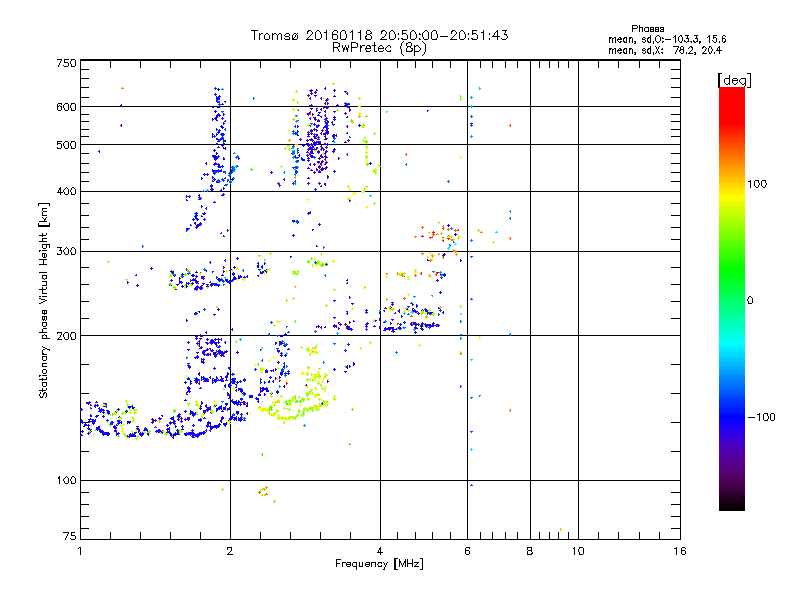
Task: Click the subtitle 'RwPretec (8p)'
Action: 379,48
